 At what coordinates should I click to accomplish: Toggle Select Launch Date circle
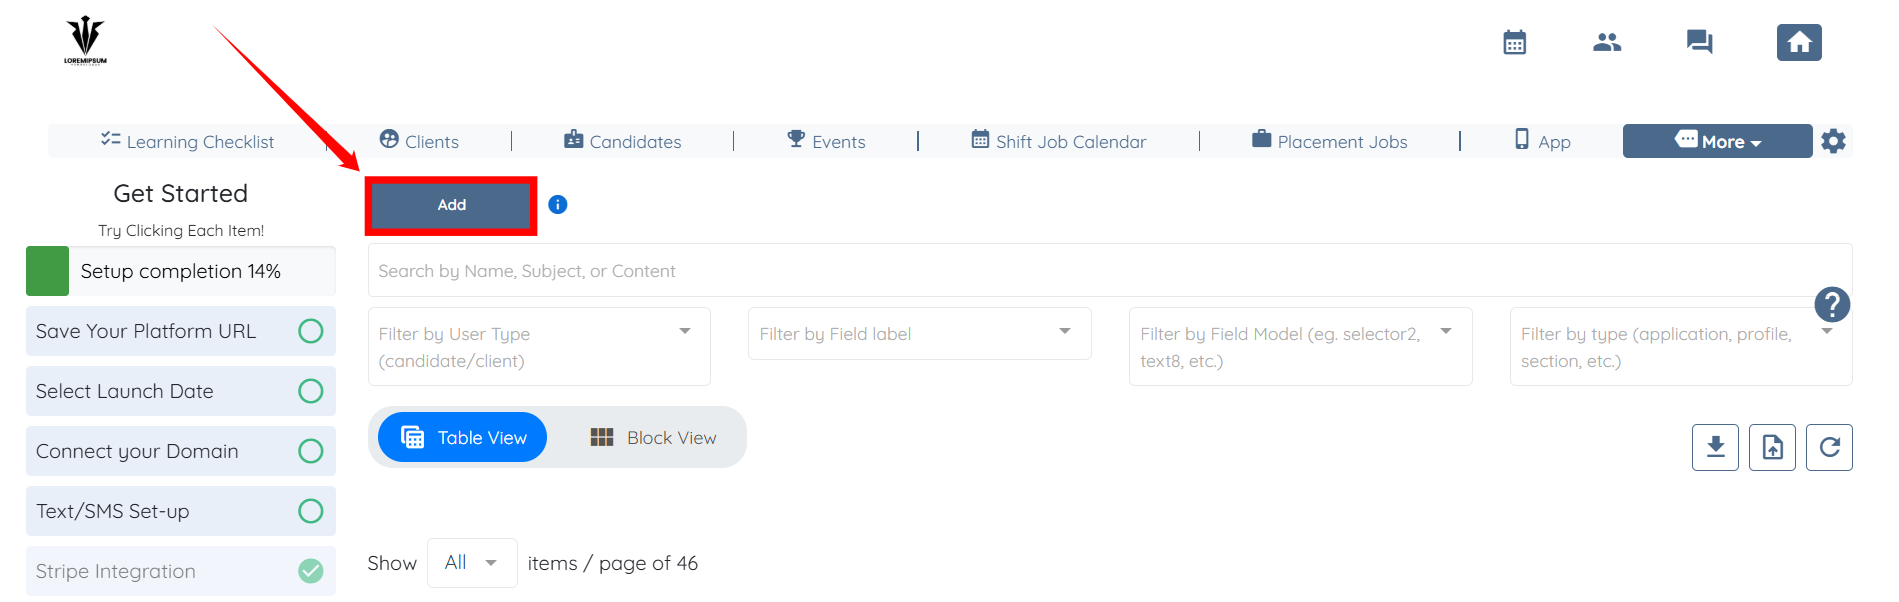click(x=311, y=391)
